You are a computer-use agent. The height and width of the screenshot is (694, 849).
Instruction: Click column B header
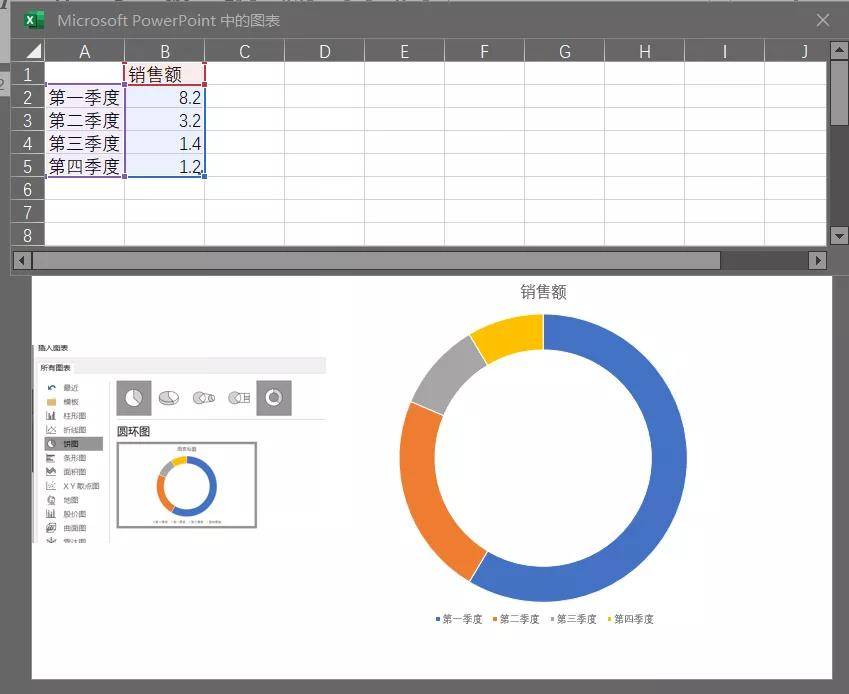(x=164, y=51)
